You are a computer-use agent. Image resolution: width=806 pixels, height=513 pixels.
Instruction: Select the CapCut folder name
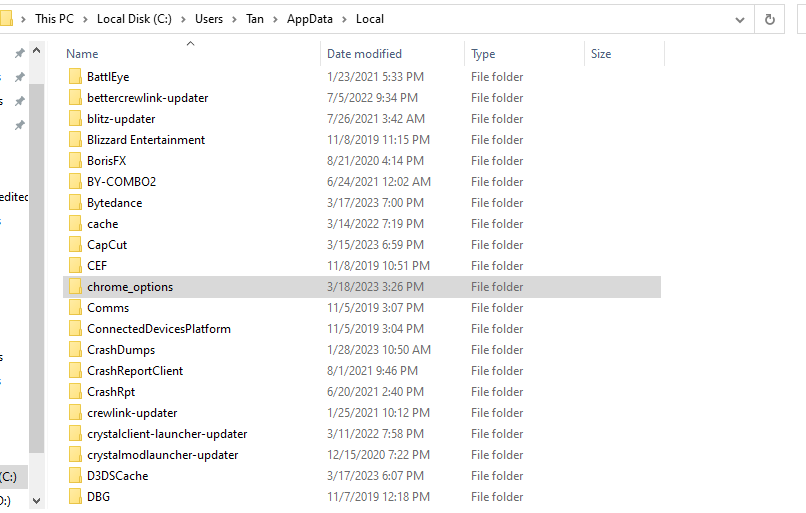(107, 245)
